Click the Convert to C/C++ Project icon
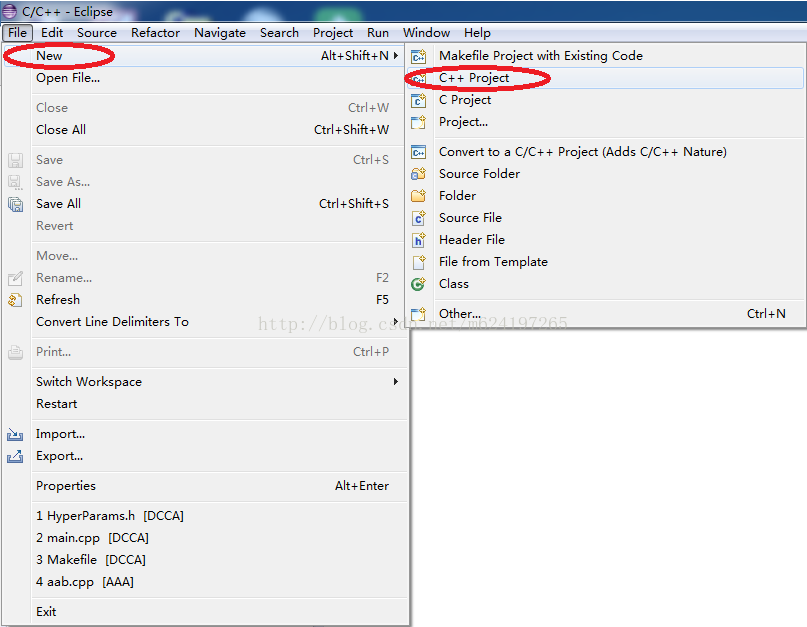 click(x=418, y=152)
